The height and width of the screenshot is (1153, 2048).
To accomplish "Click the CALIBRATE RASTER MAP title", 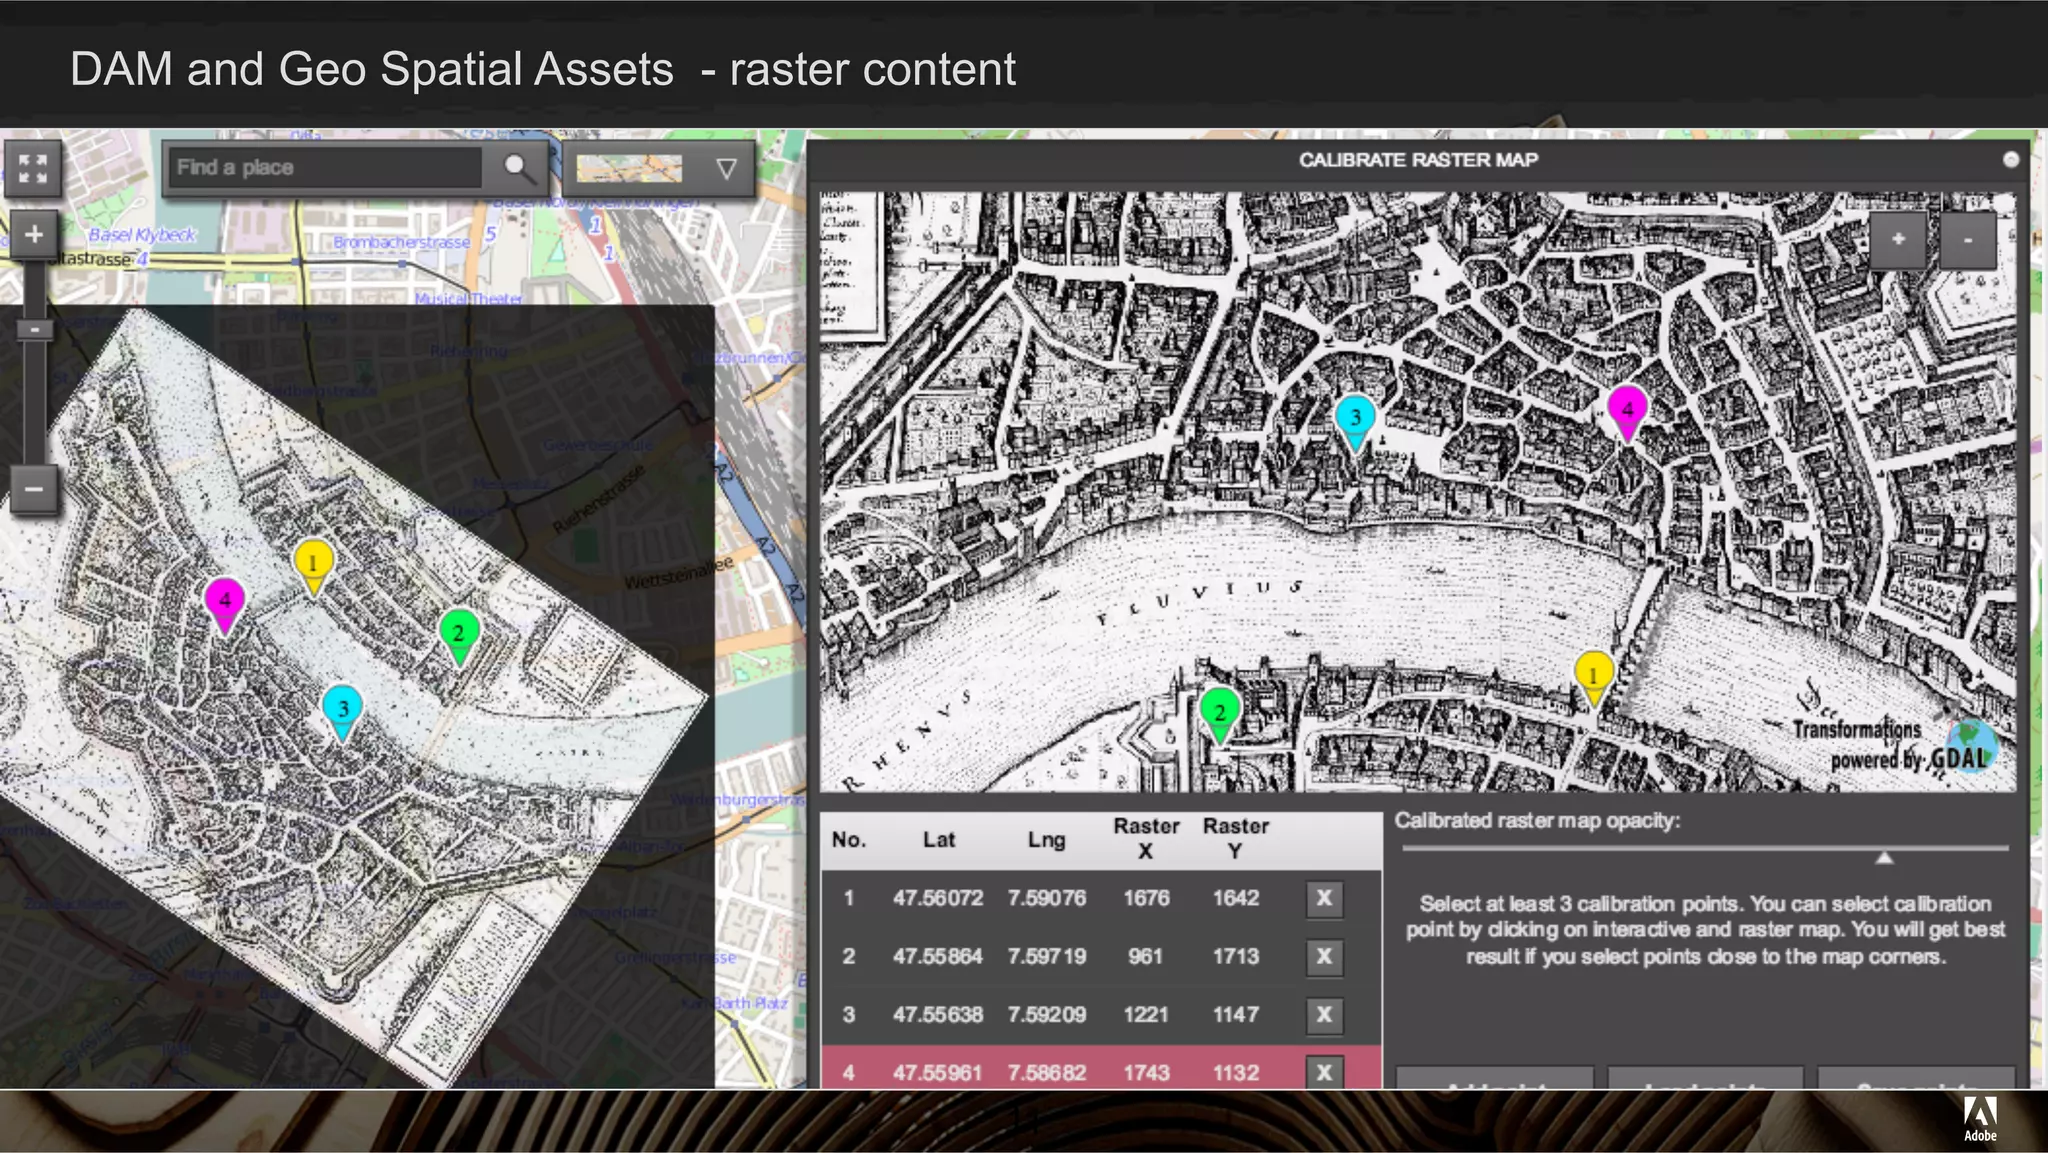I will (x=1418, y=160).
